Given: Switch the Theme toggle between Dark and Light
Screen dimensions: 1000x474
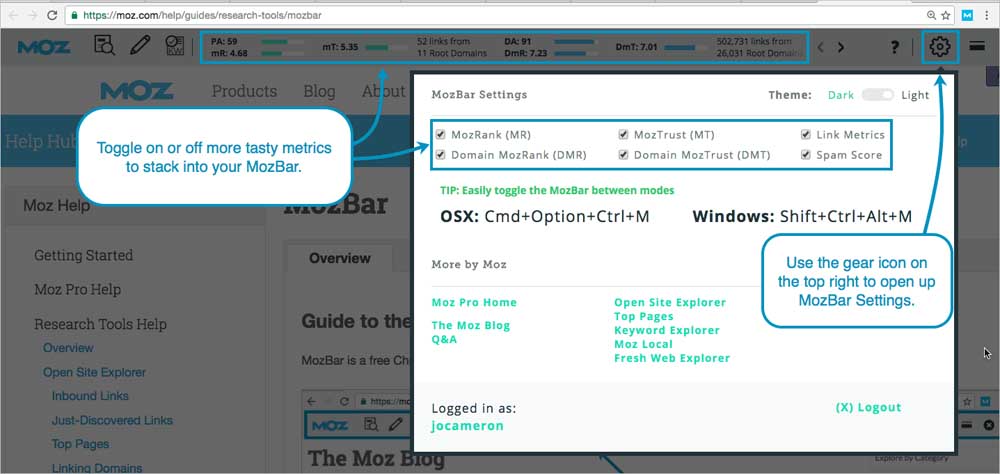Looking at the screenshot, I should point(878,95).
